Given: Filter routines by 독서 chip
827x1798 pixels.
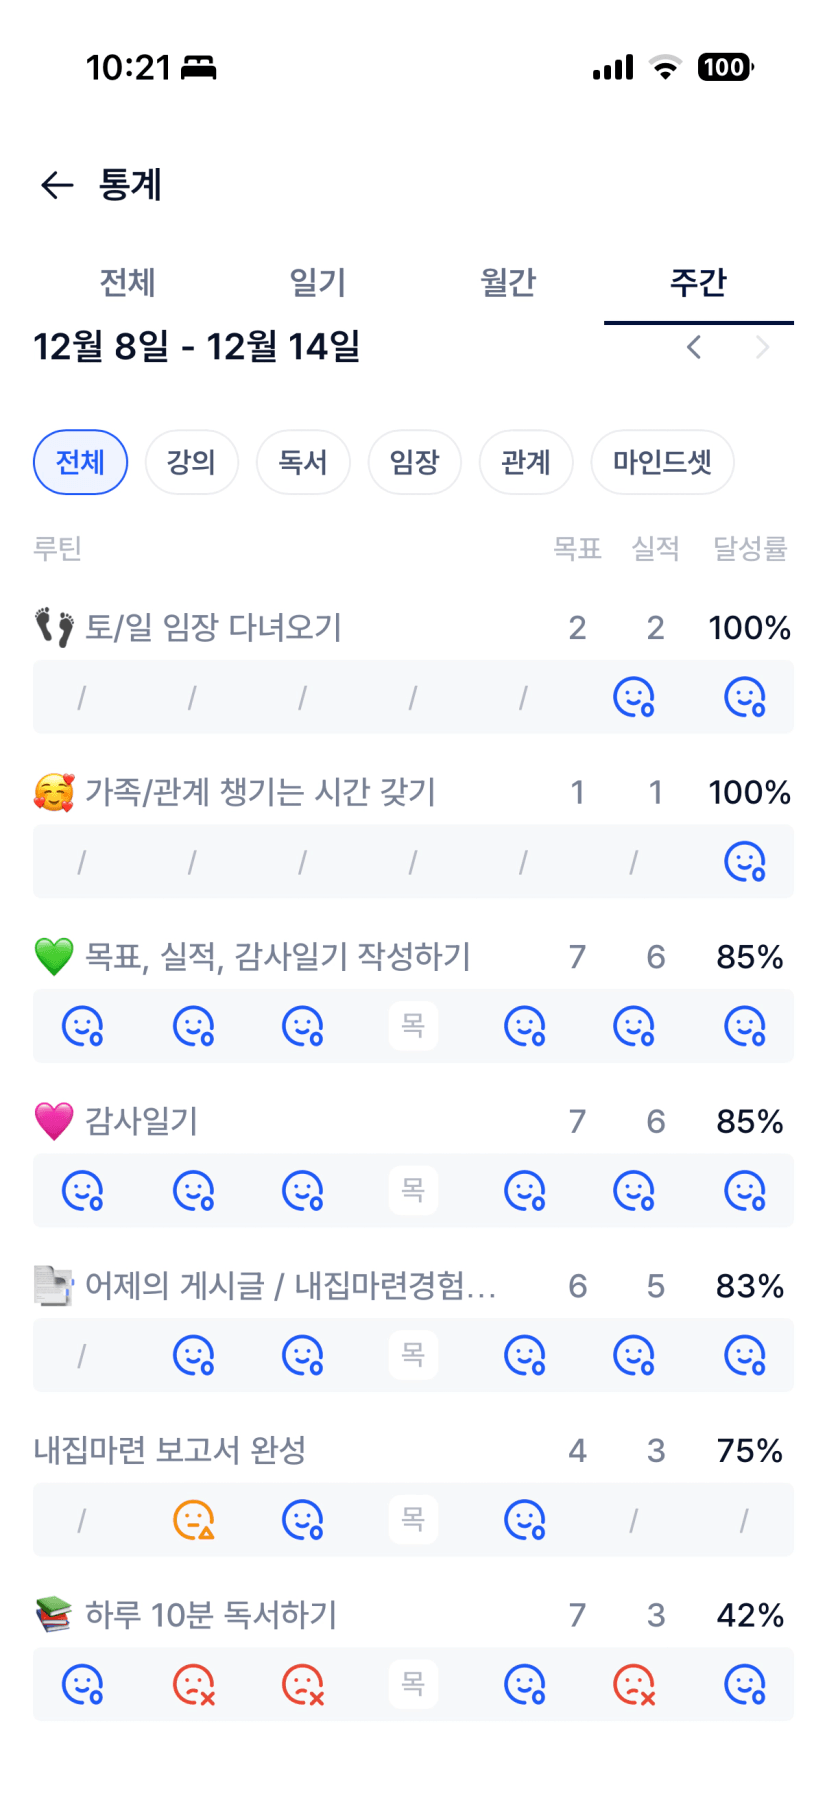Looking at the screenshot, I should tap(303, 462).
